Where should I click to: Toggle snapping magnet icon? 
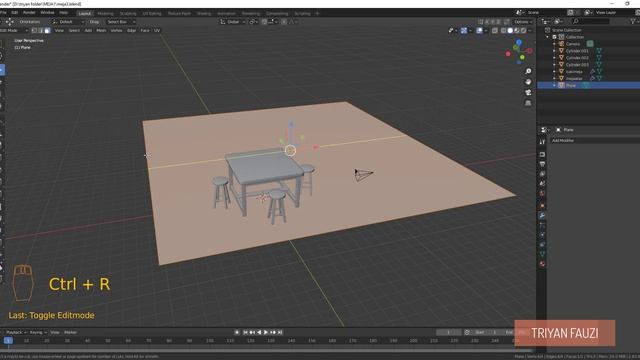[264, 22]
